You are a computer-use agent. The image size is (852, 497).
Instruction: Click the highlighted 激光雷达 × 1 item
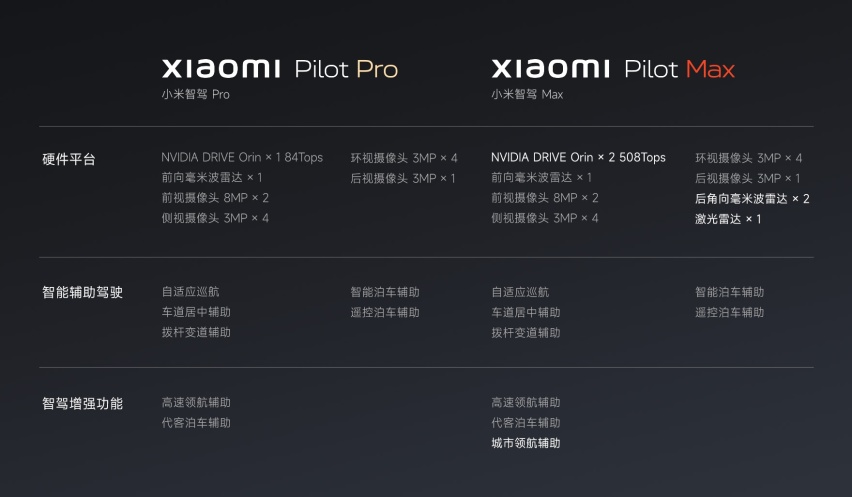click(x=728, y=219)
